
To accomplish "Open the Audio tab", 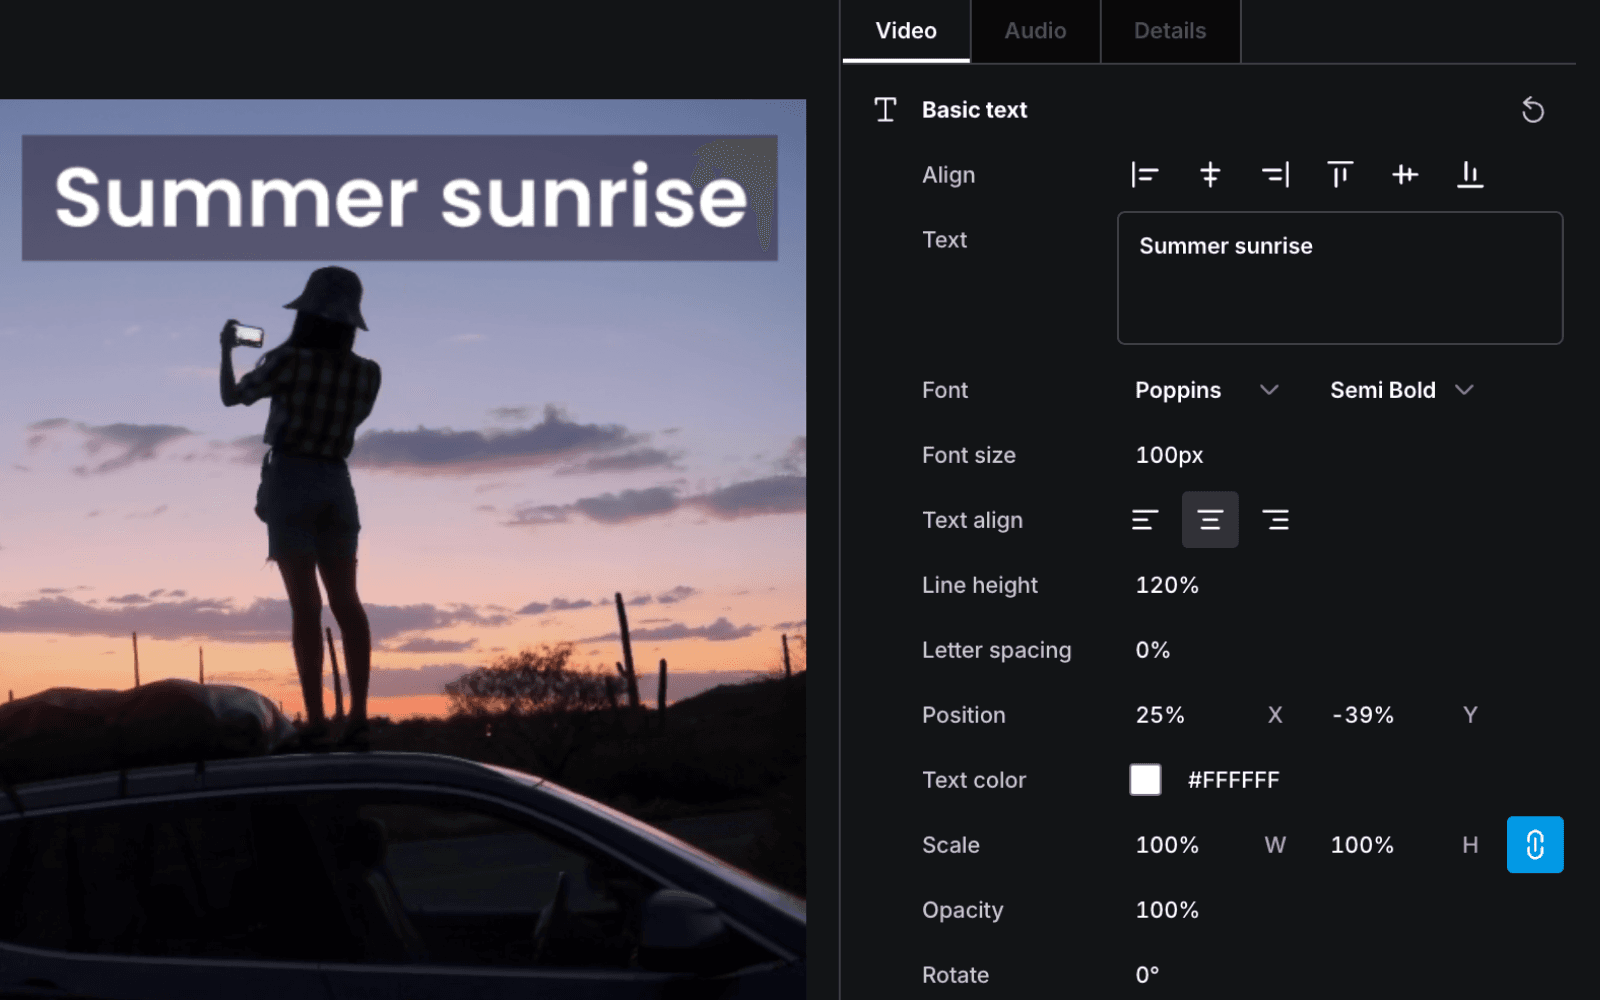I will [x=1035, y=31].
